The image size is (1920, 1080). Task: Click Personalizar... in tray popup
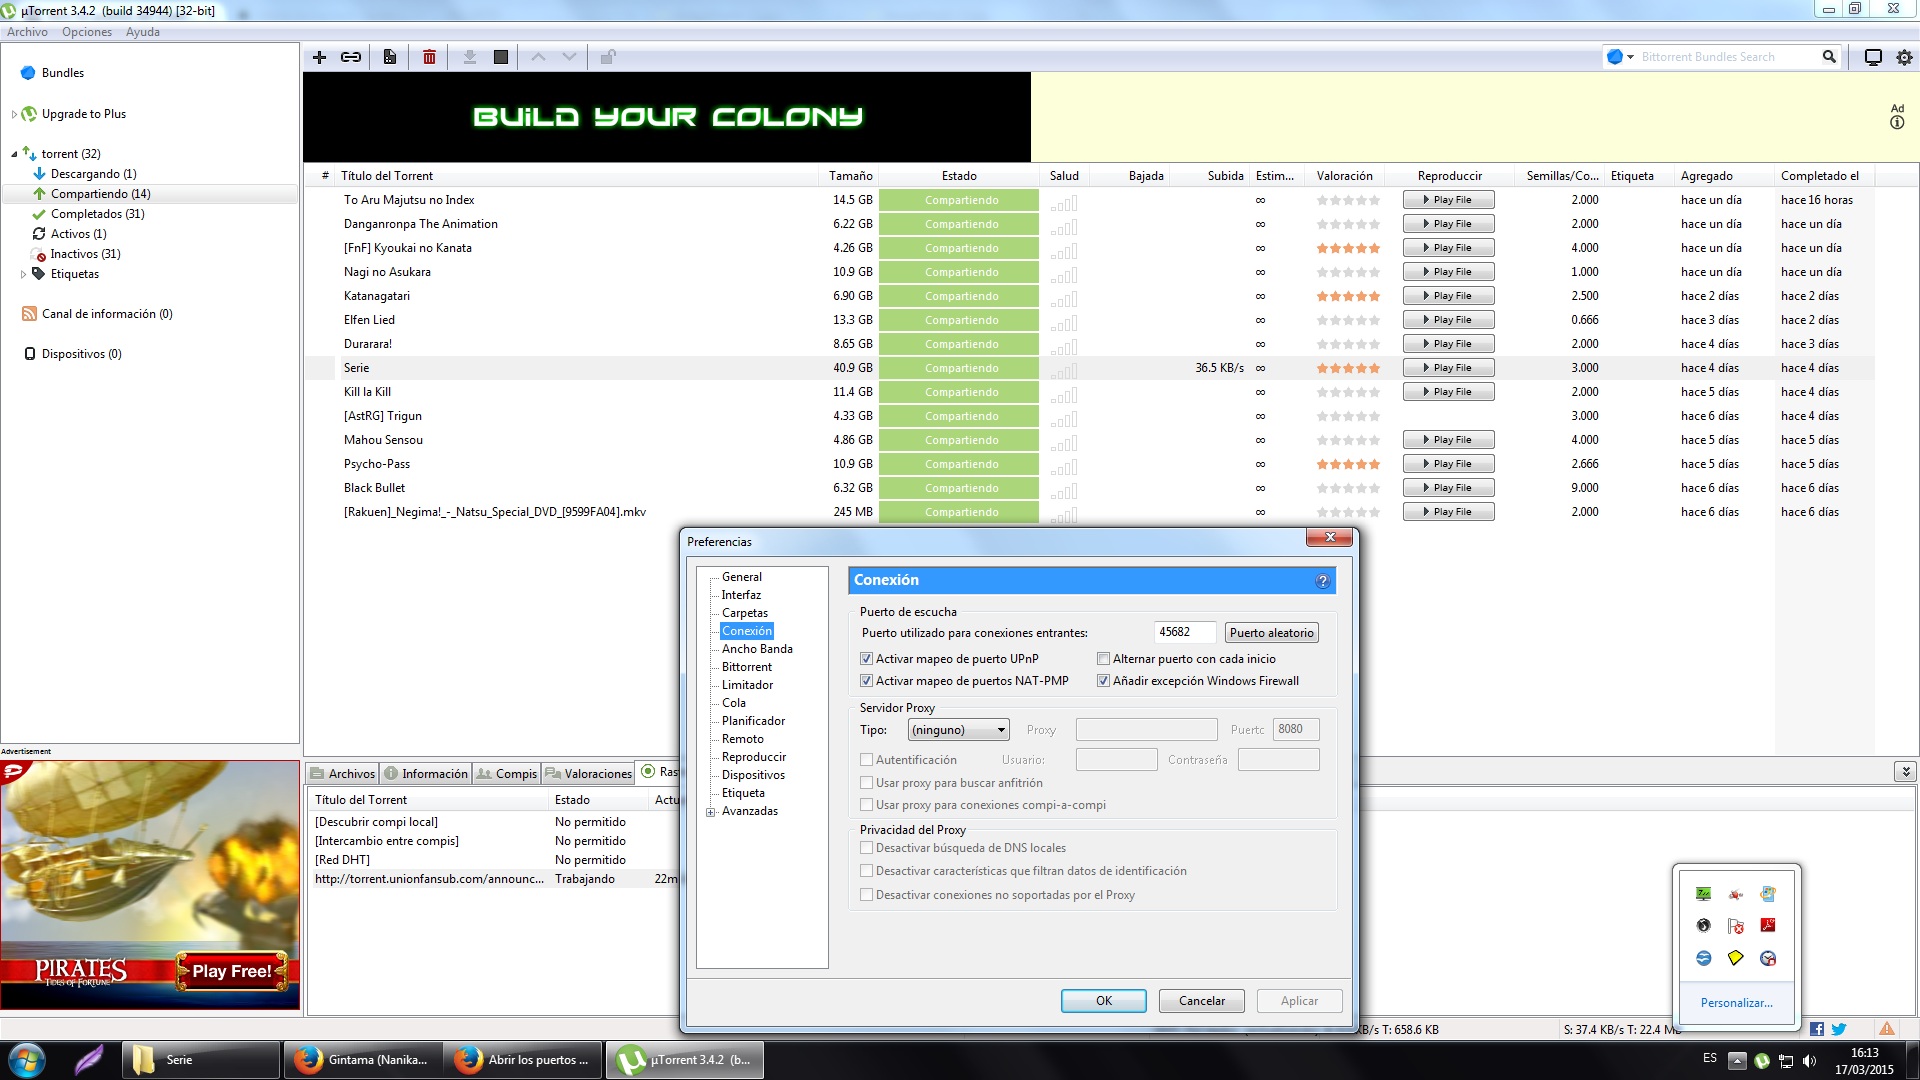pyautogui.click(x=1736, y=1003)
